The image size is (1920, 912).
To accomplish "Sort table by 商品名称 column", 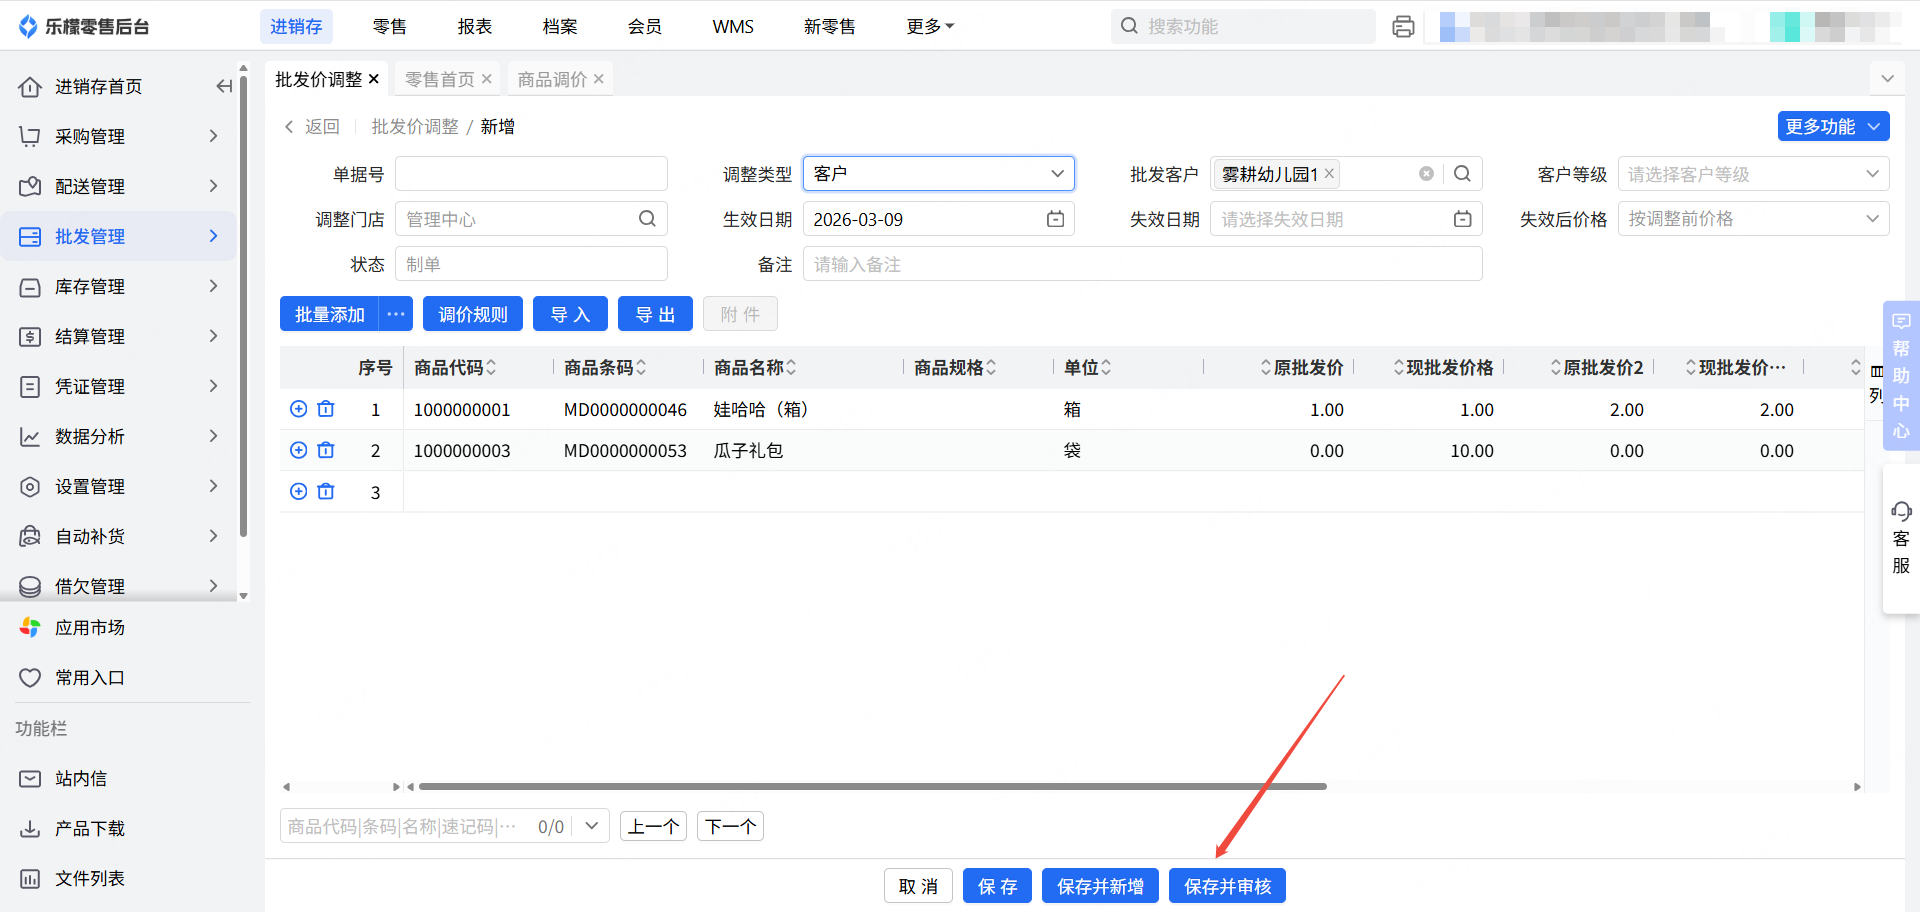I will [791, 368].
